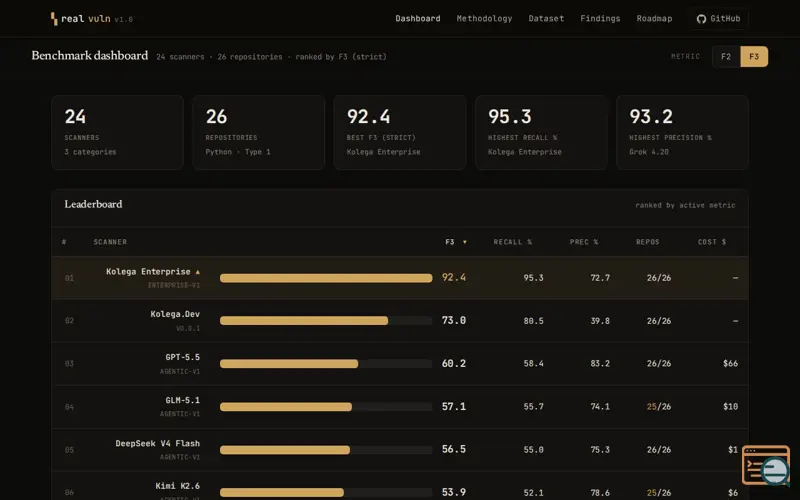Click the real vuln logo icon
800x500 pixels.
54,19
